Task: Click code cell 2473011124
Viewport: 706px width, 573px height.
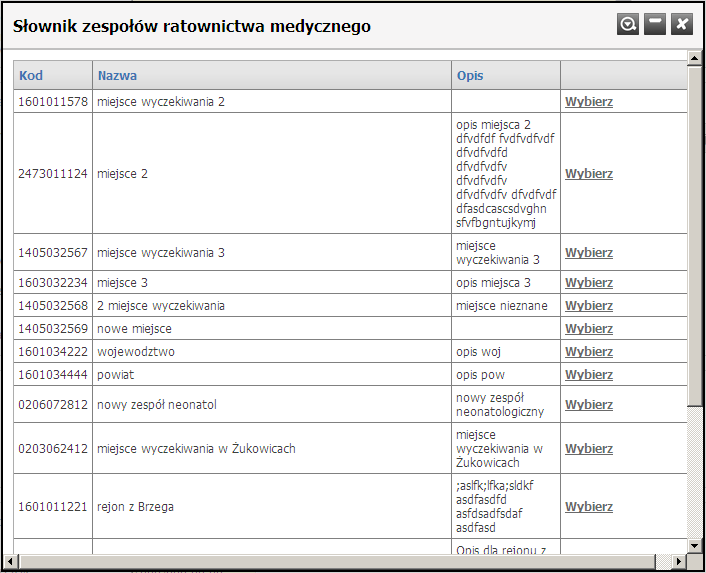Action: coord(53,174)
